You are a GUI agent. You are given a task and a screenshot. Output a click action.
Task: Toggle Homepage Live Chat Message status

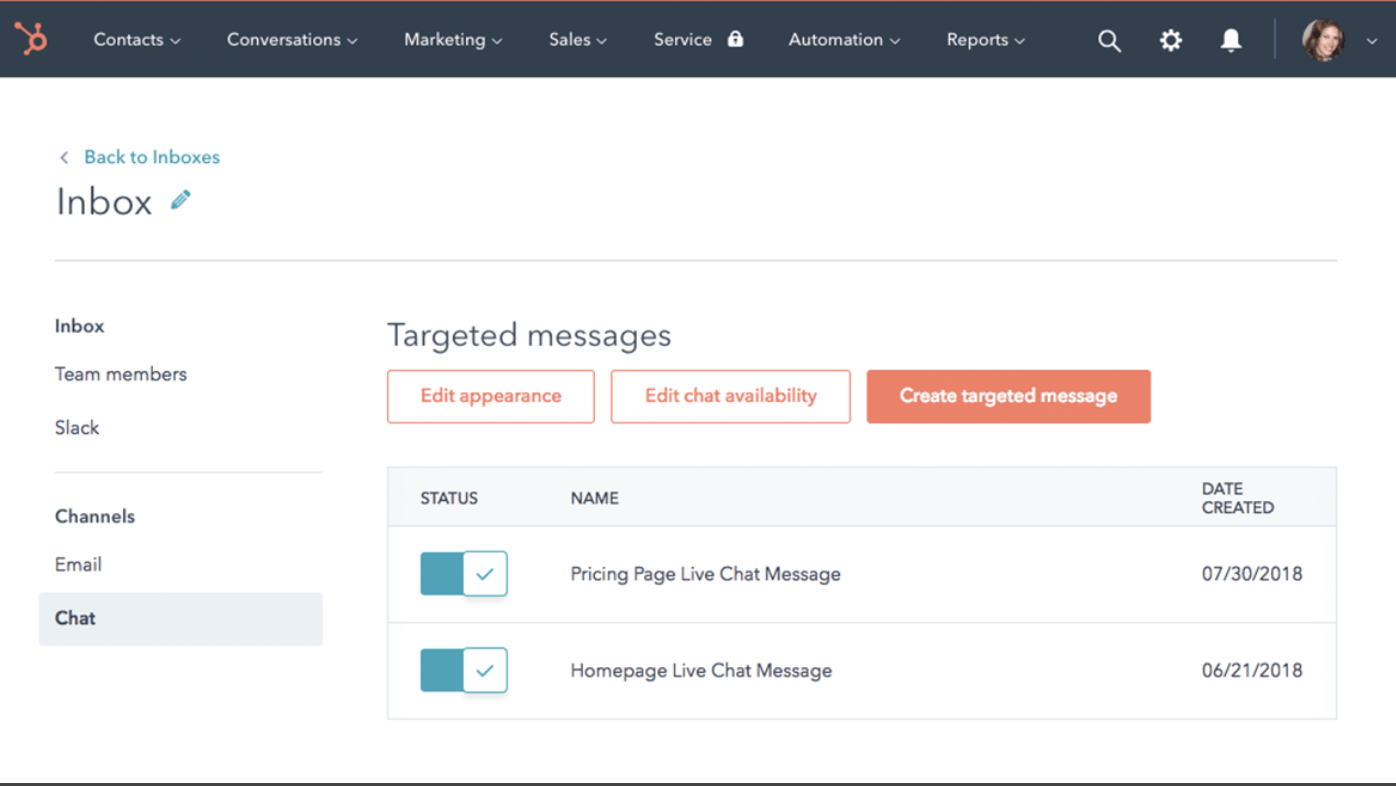464,671
